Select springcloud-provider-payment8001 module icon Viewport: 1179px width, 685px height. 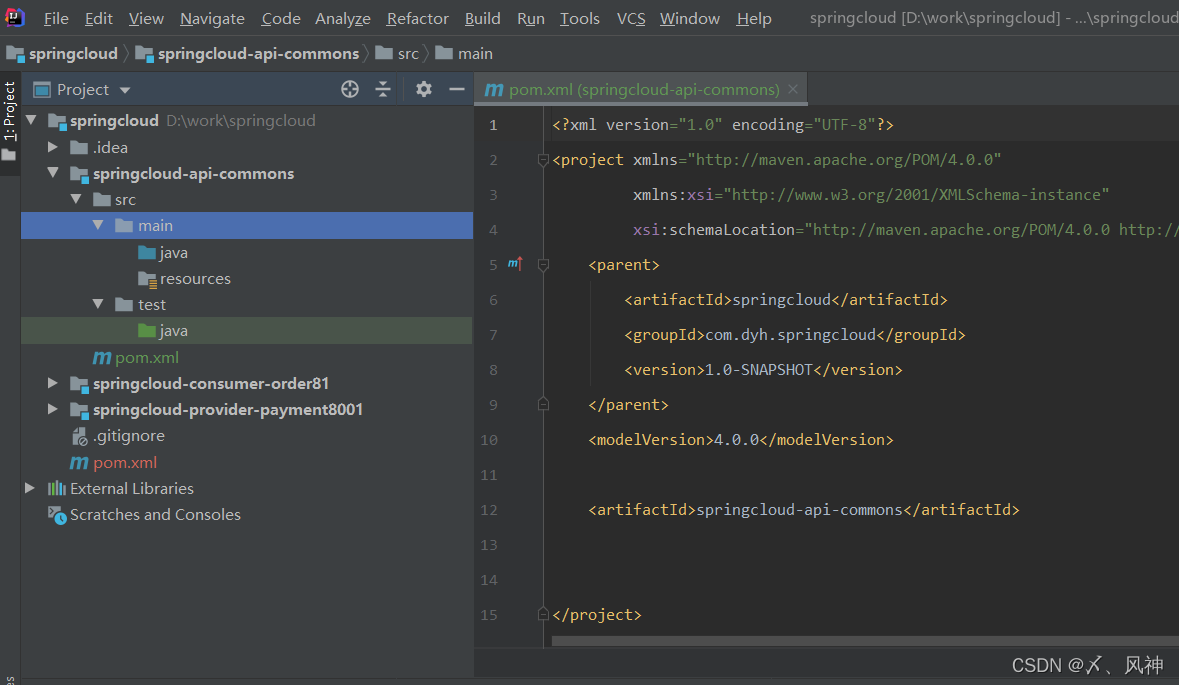click(80, 410)
